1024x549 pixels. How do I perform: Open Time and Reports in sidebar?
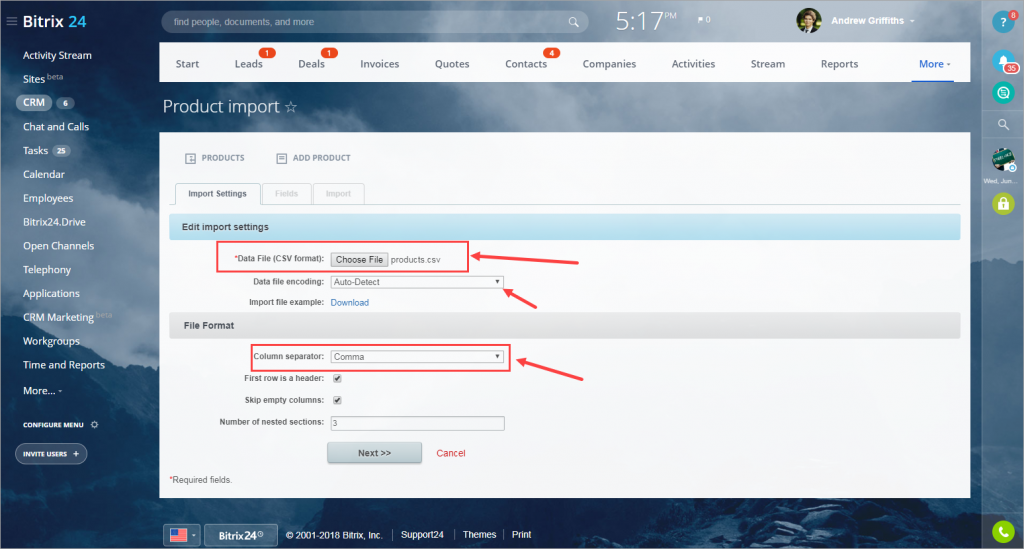[x=64, y=365]
